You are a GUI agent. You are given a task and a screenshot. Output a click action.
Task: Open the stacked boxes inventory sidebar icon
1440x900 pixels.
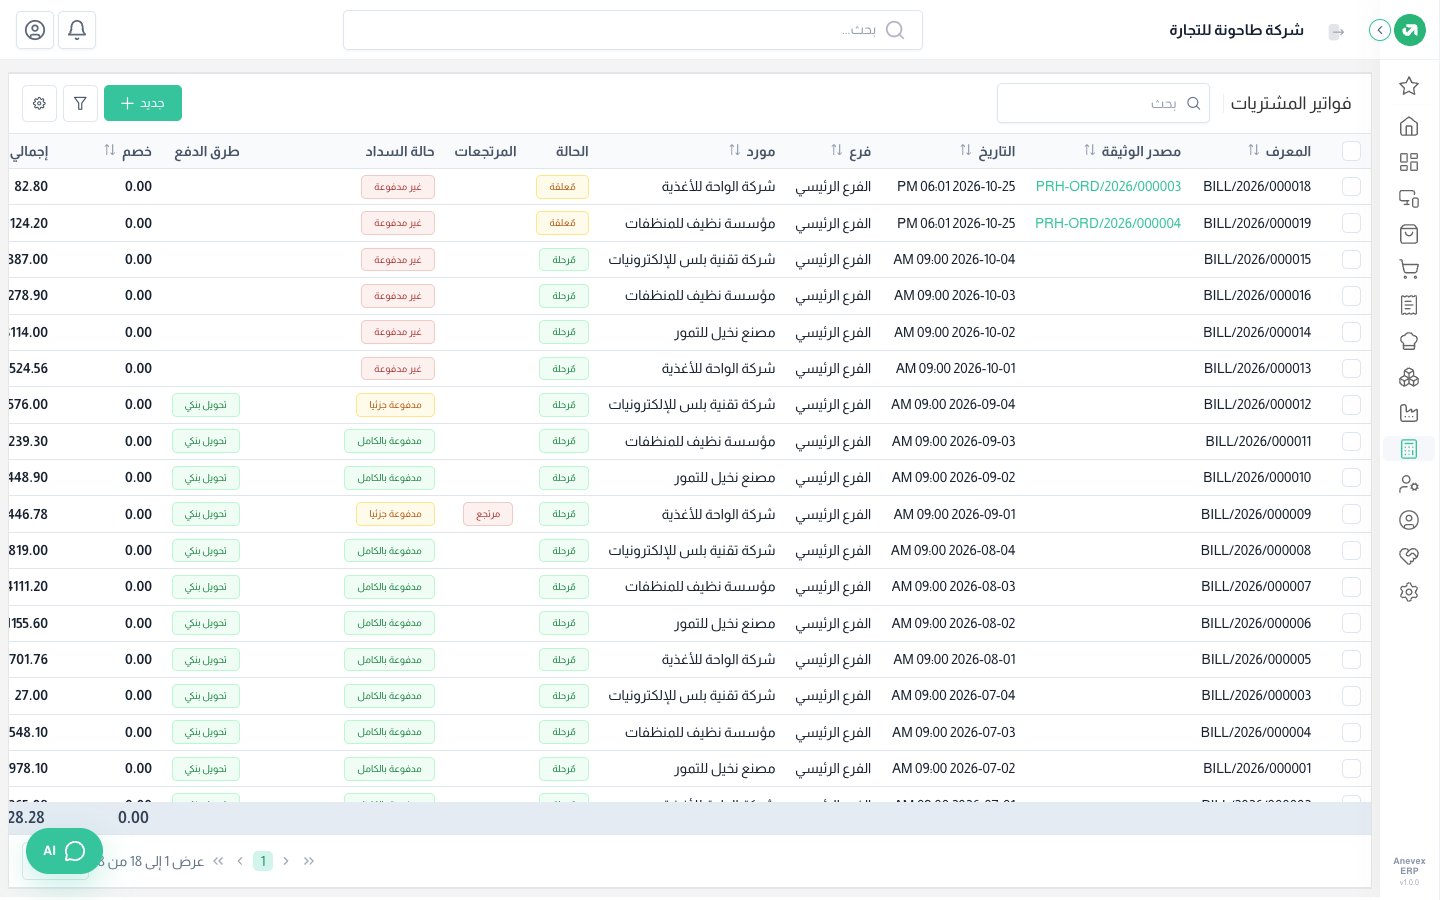1409,377
